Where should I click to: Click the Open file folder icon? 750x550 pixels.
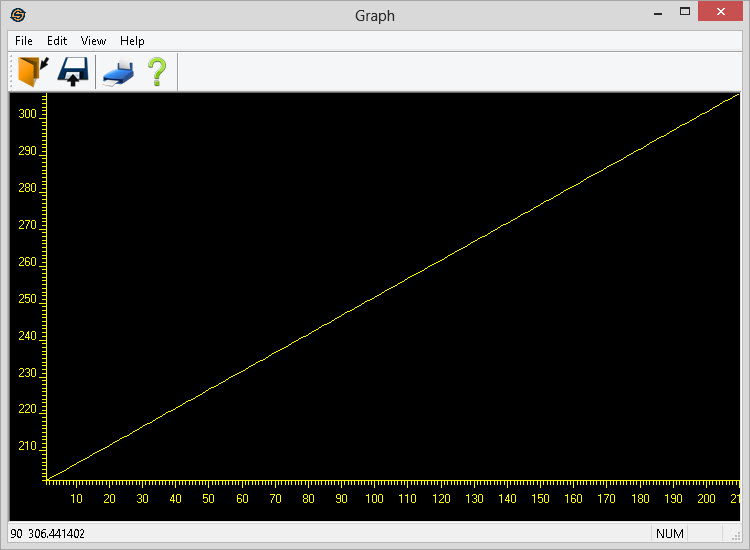click(x=33, y=72)
